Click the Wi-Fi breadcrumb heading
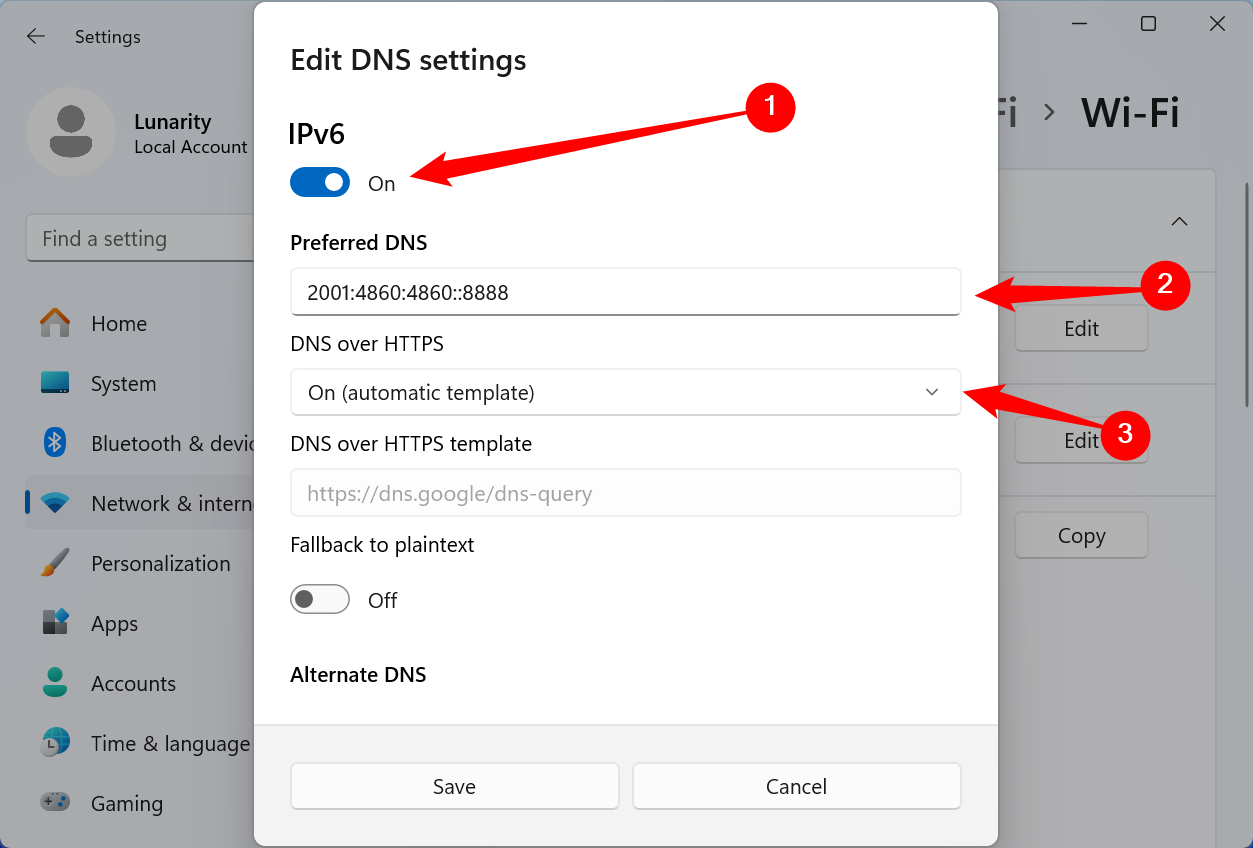Viewport: 1253px width, 848px height. 1130,113
